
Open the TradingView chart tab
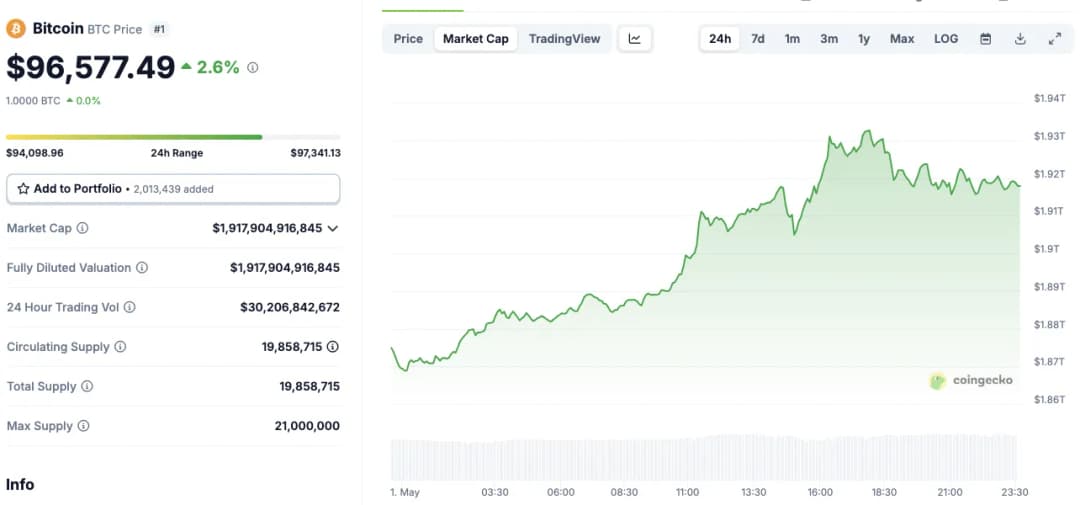564,39
